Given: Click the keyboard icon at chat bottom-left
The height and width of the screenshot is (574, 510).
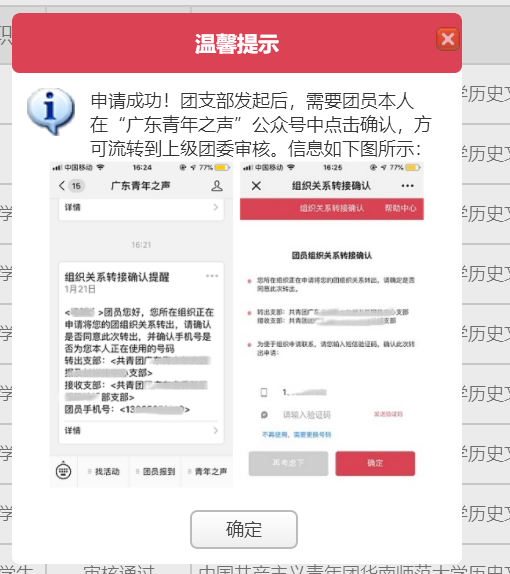Looking at the screenshot, I should point(63,471).
